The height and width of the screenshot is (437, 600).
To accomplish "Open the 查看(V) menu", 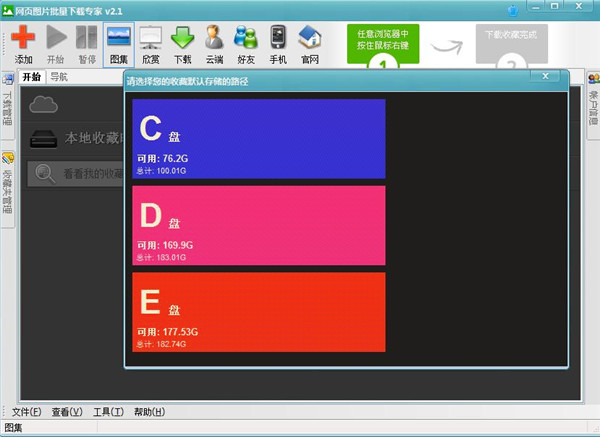I will coord(67,412).
